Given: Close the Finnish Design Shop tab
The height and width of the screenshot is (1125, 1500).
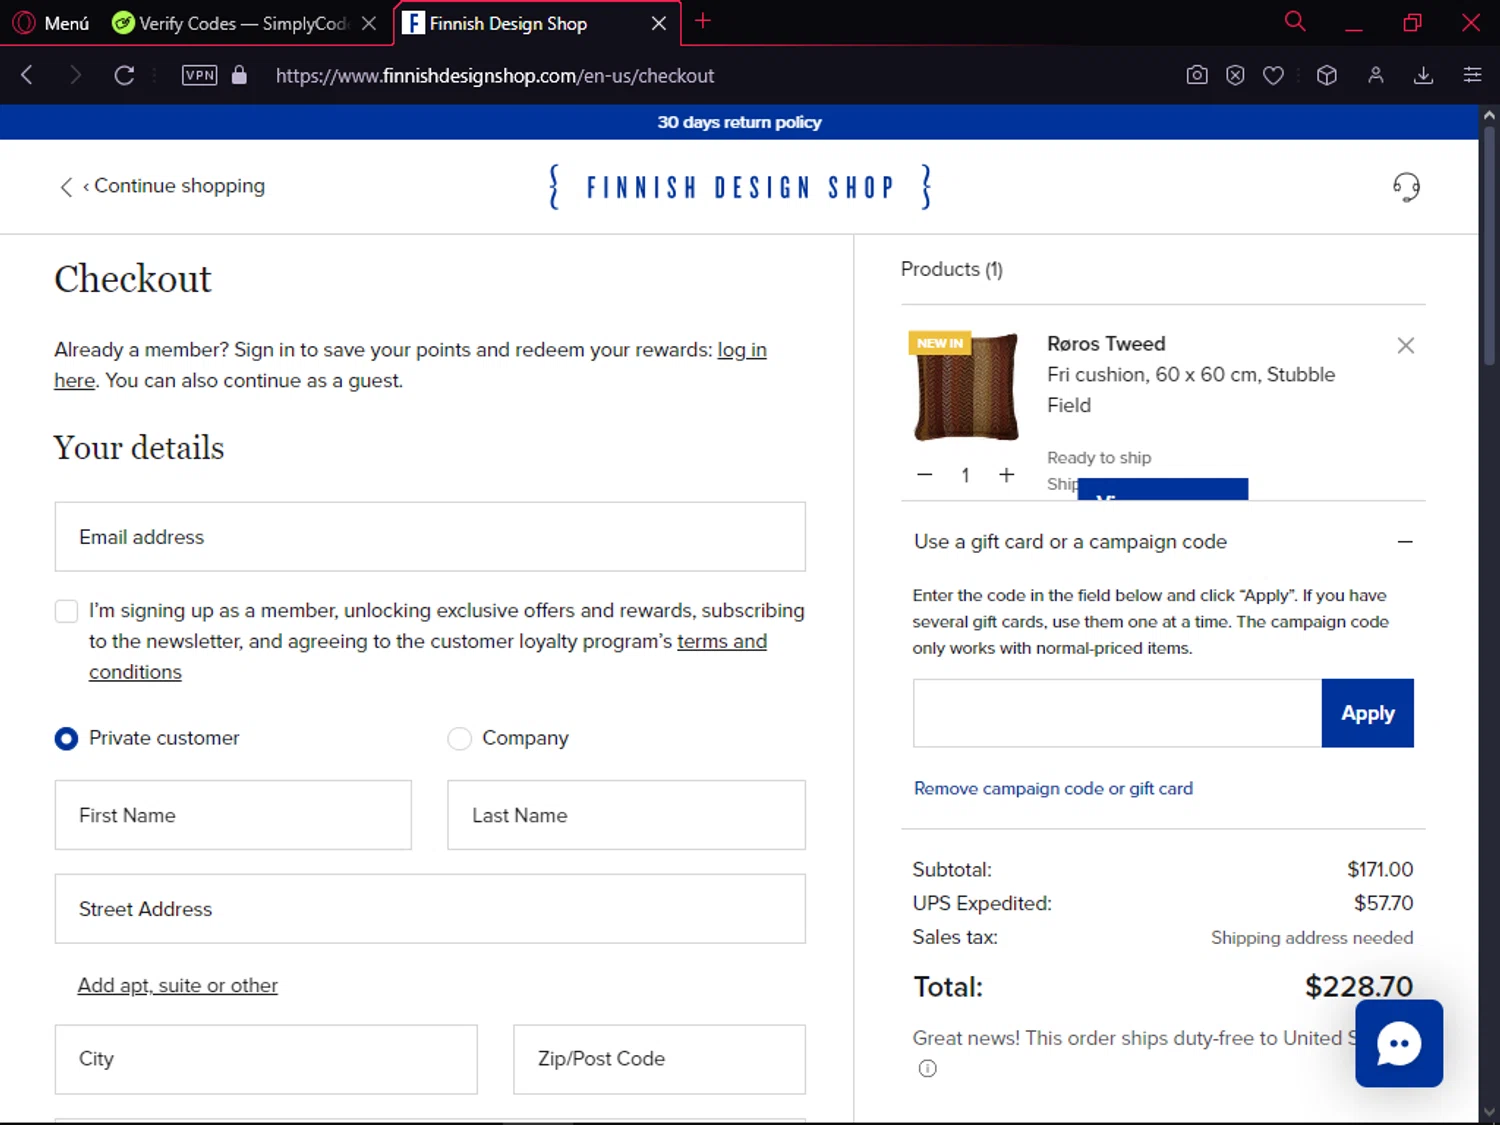Looking at the screenshot, I should click(659, 23).
